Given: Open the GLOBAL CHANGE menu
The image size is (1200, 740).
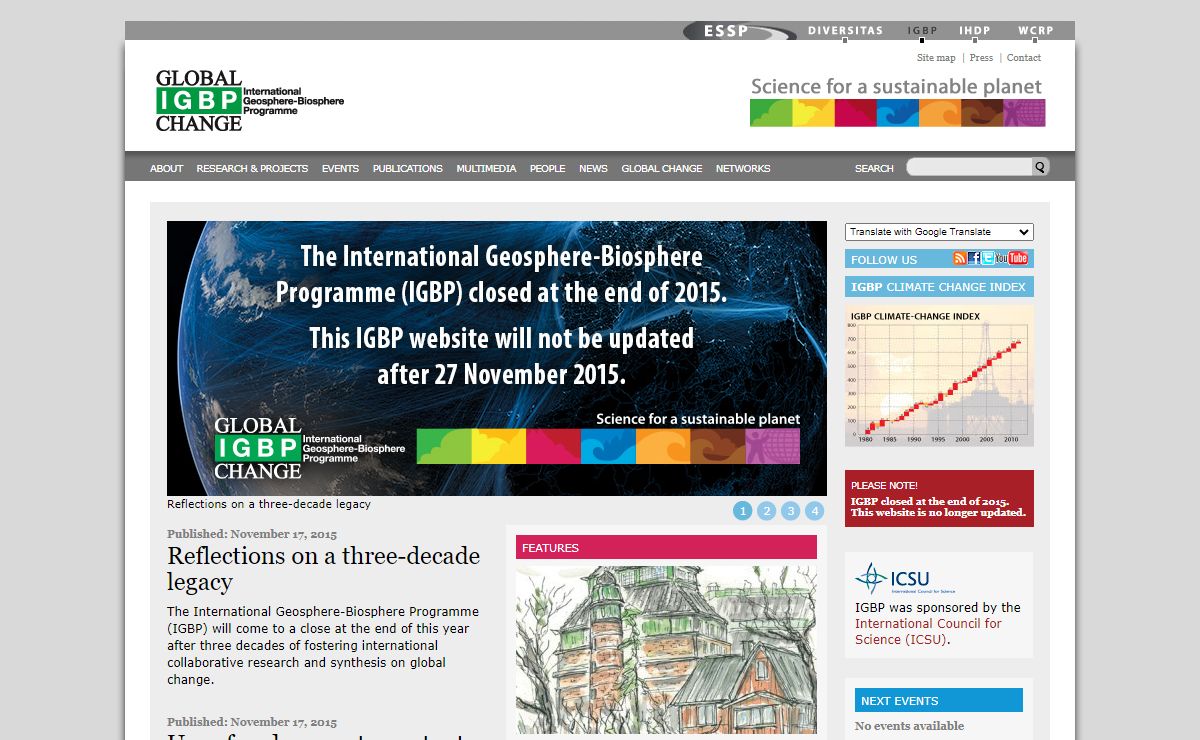Looking at the screenshot, I should point(662,168).
